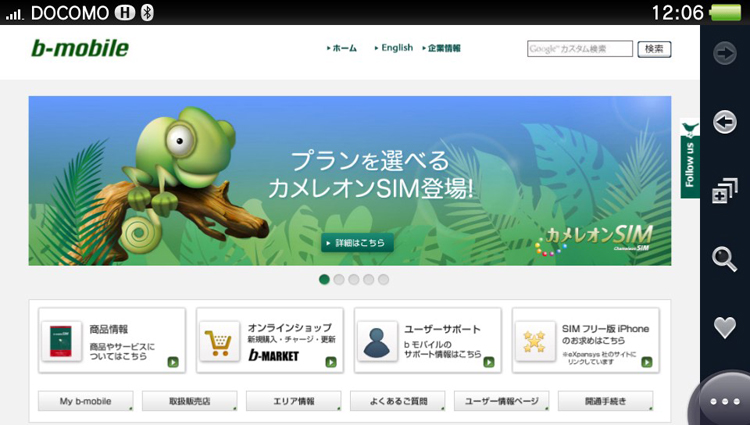Screen dimensions: 750x425
Task: Open the 開通手続き button
Action: point(606,401)
